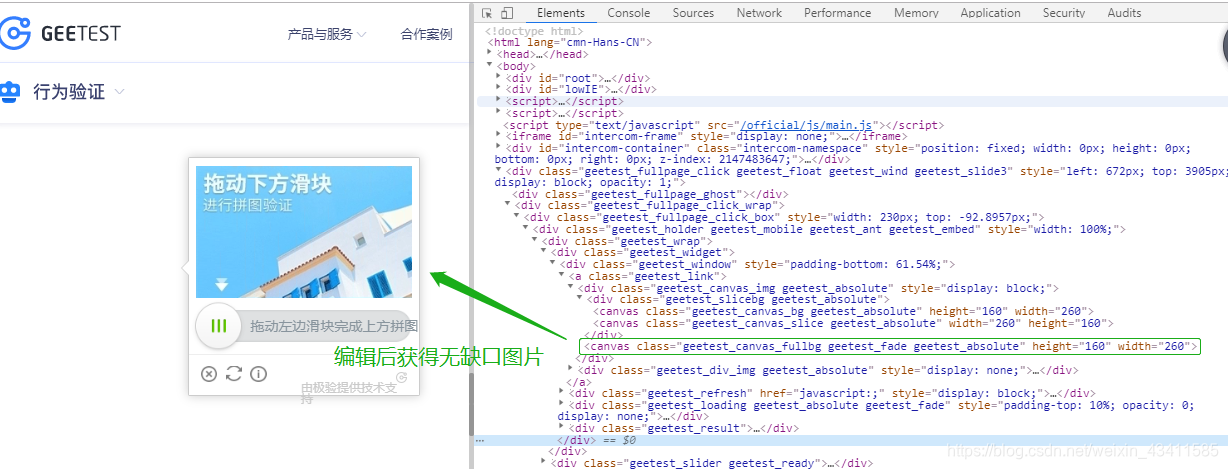Image resolution: width=1228 pixels, height=469 pixels.
Task: Click the three-dots beside the selected DevTools row
Action: pos(480,440)
